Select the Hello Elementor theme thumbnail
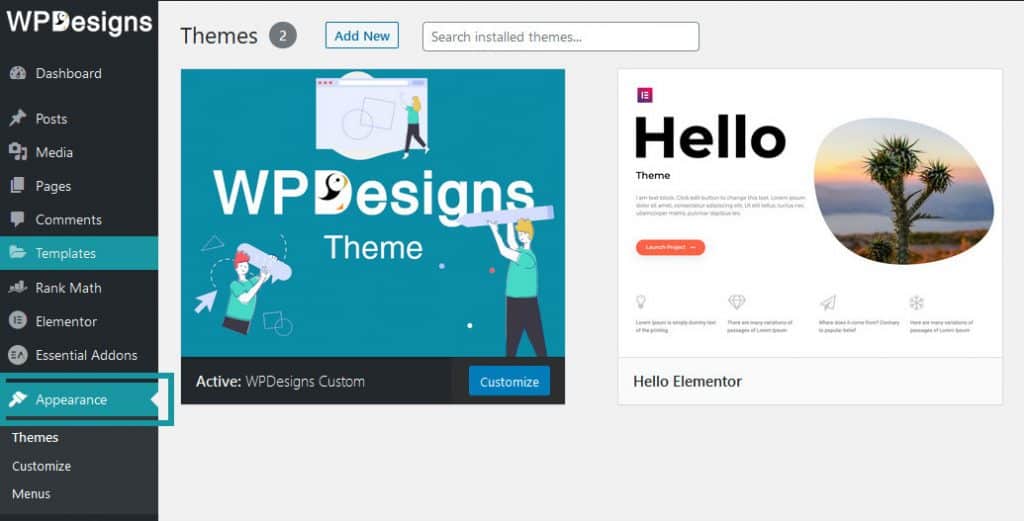Viewport: 1024px width, 521px height. click(810, 213)
